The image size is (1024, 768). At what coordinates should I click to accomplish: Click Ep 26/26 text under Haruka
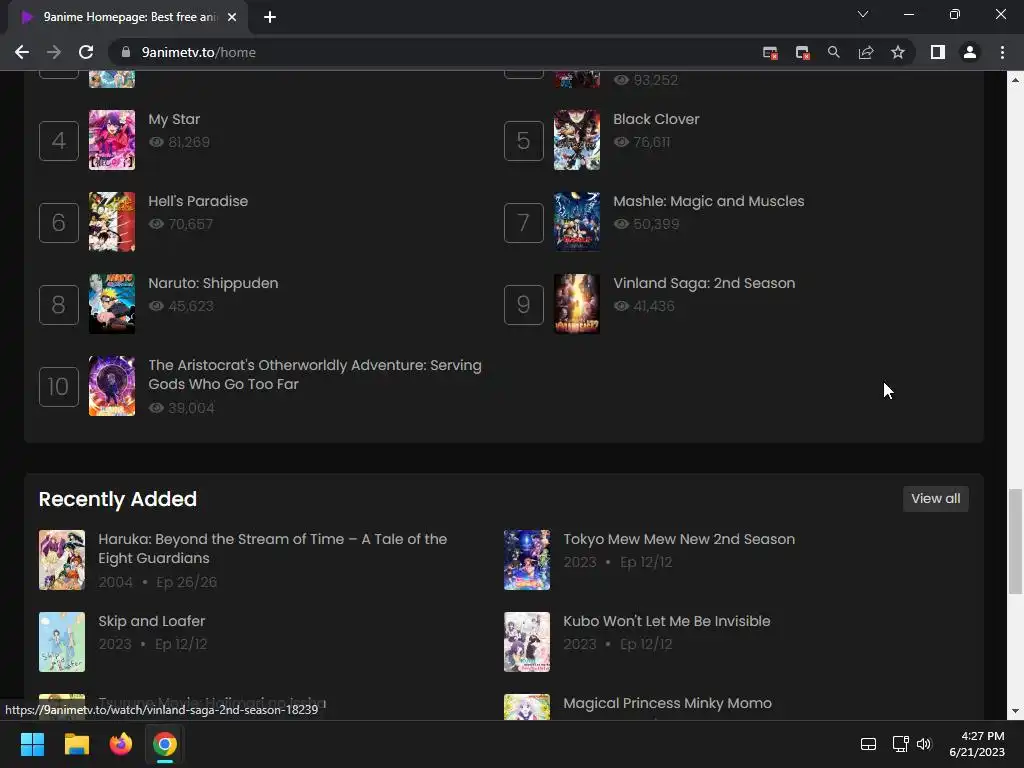[x=187, y=582]
